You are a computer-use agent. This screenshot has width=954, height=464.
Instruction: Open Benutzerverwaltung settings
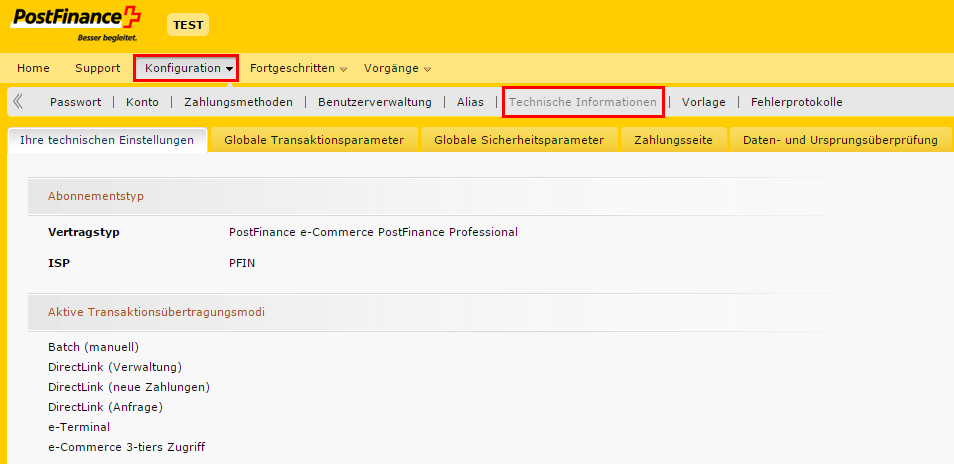[x=374, y=102]
